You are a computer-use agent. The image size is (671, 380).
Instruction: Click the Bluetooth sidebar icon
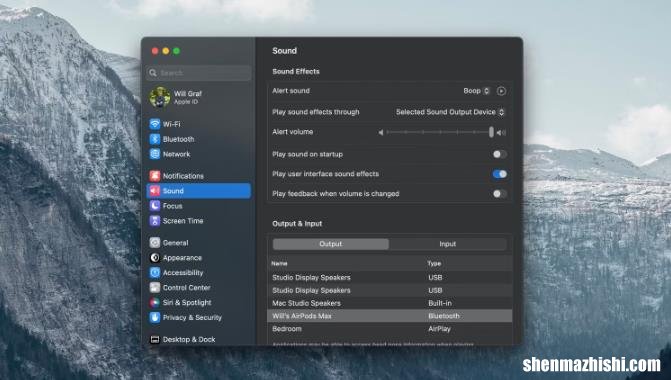tap(155, 139)
